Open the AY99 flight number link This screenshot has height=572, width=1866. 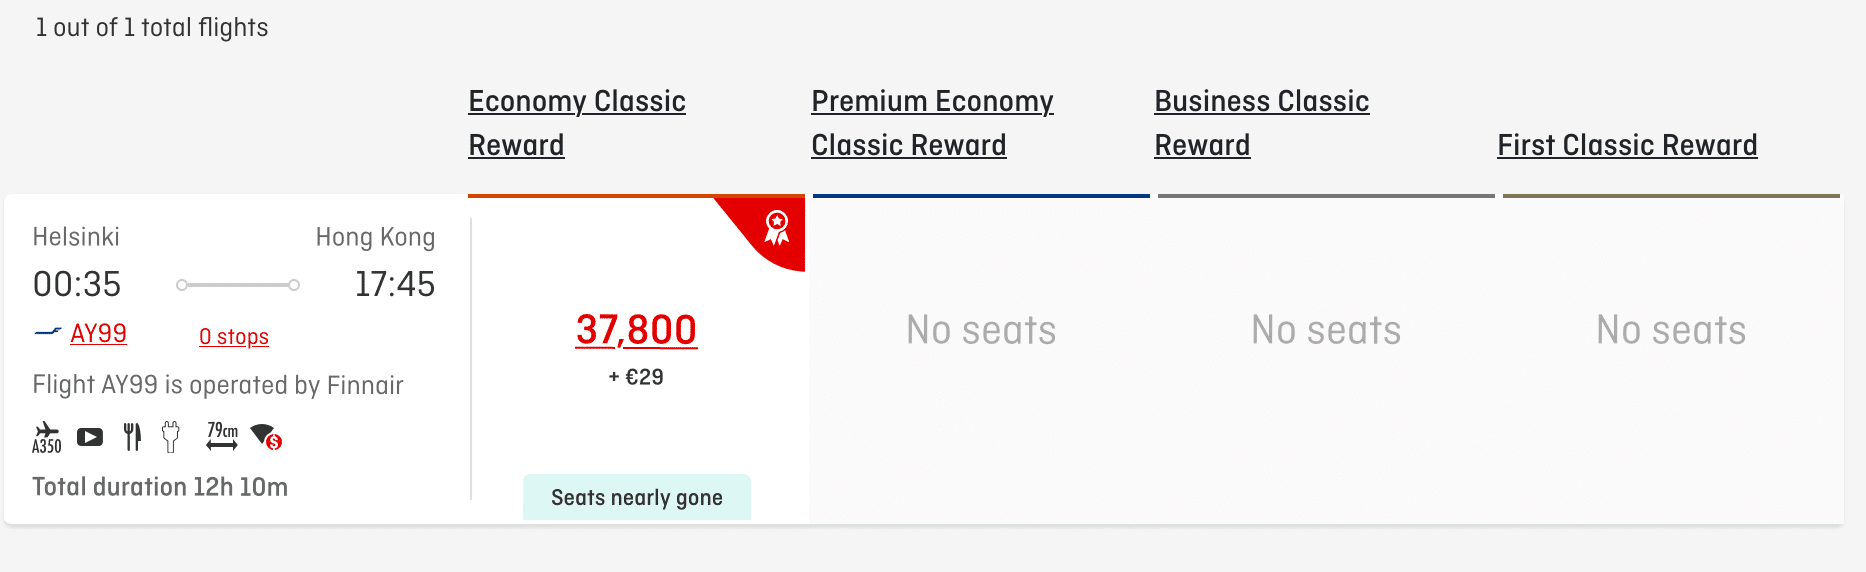click(x=98, y=333)
